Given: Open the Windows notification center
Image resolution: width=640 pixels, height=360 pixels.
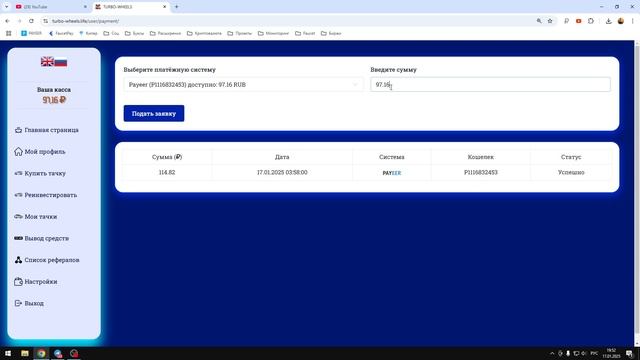Looking at the screenshot, I should pyautogui.click(x=630, y=353).
